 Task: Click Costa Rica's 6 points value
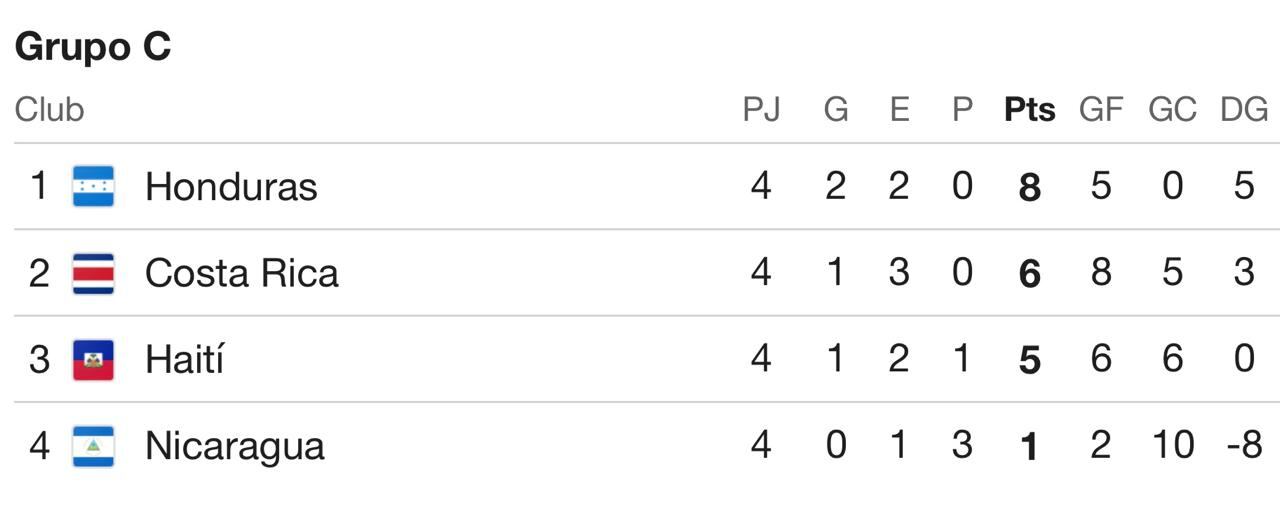point(1029,273)
